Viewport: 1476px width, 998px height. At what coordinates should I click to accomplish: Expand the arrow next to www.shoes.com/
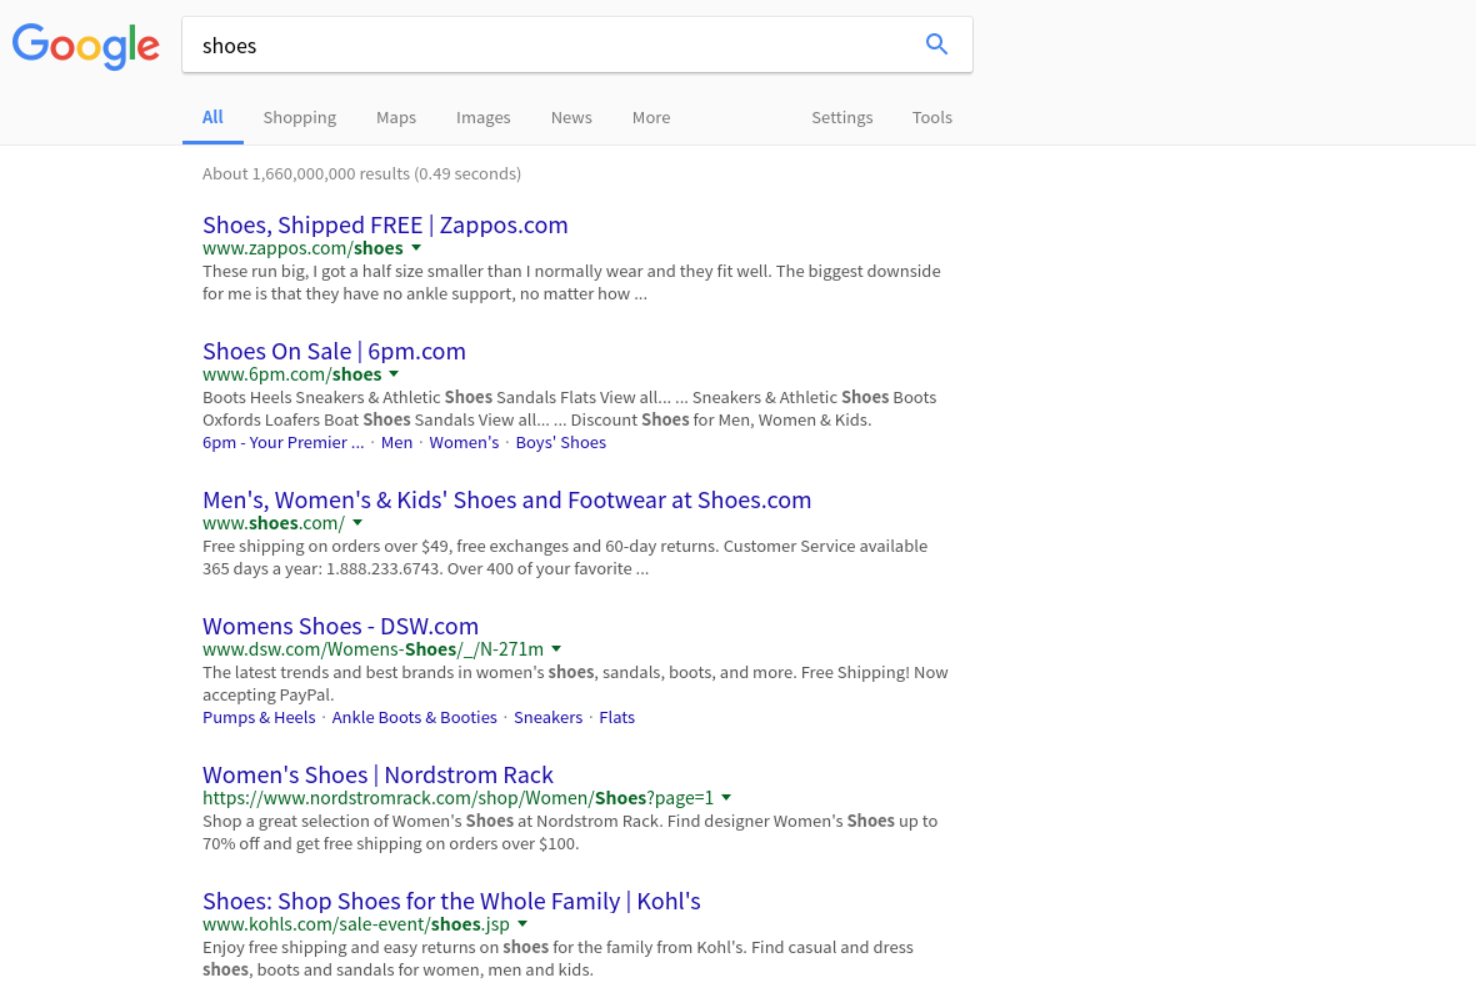click(x=357, y=523)
